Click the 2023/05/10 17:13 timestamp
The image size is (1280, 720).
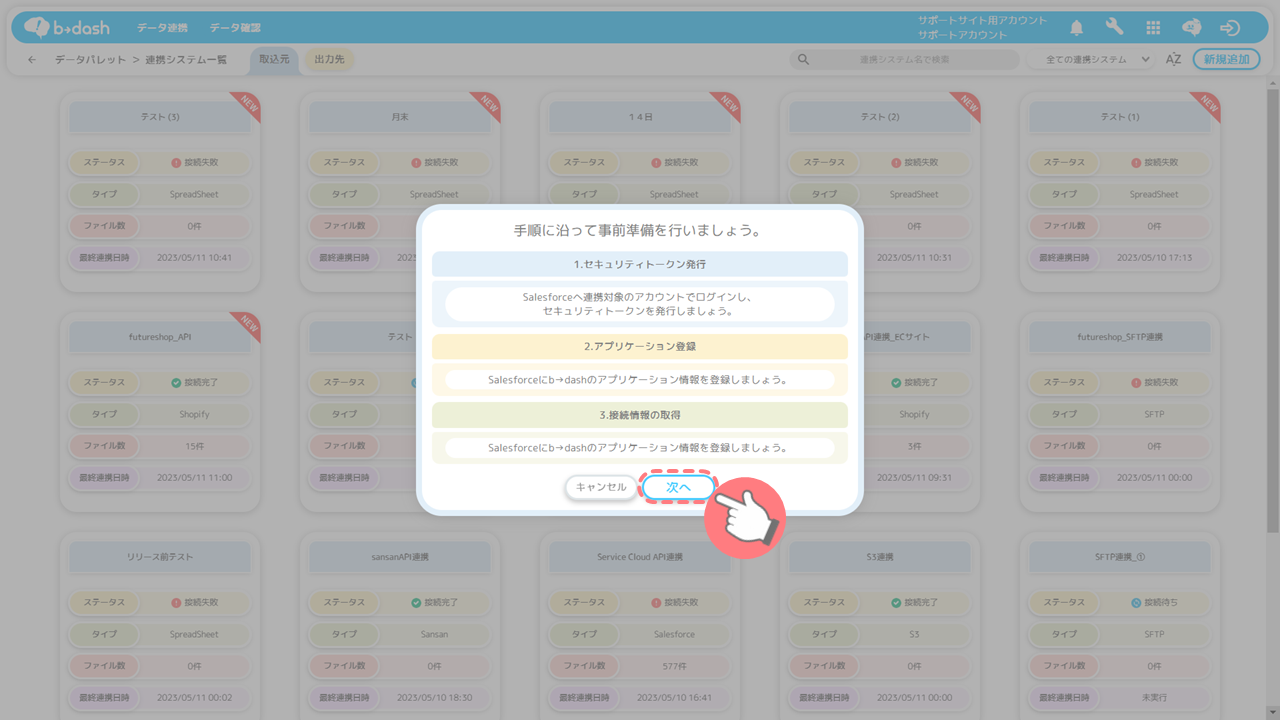pyautogui.click(x=1154, y=258)
